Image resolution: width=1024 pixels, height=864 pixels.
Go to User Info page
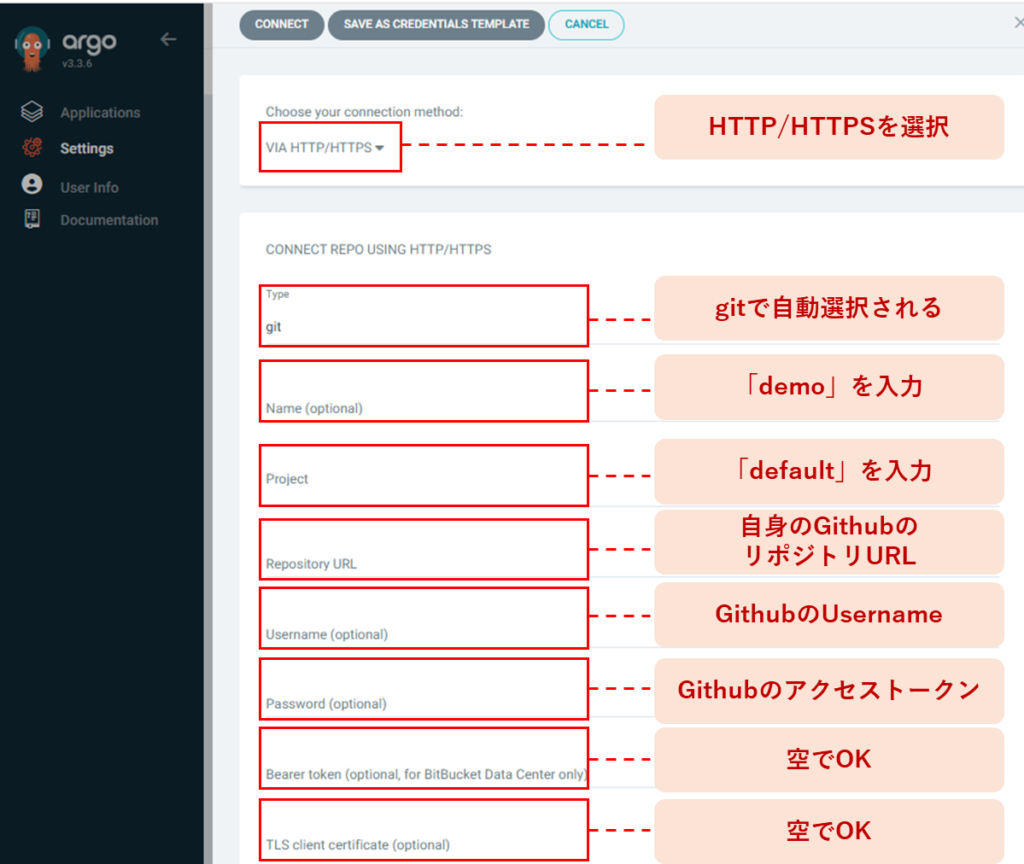click(x=89, y=187)
